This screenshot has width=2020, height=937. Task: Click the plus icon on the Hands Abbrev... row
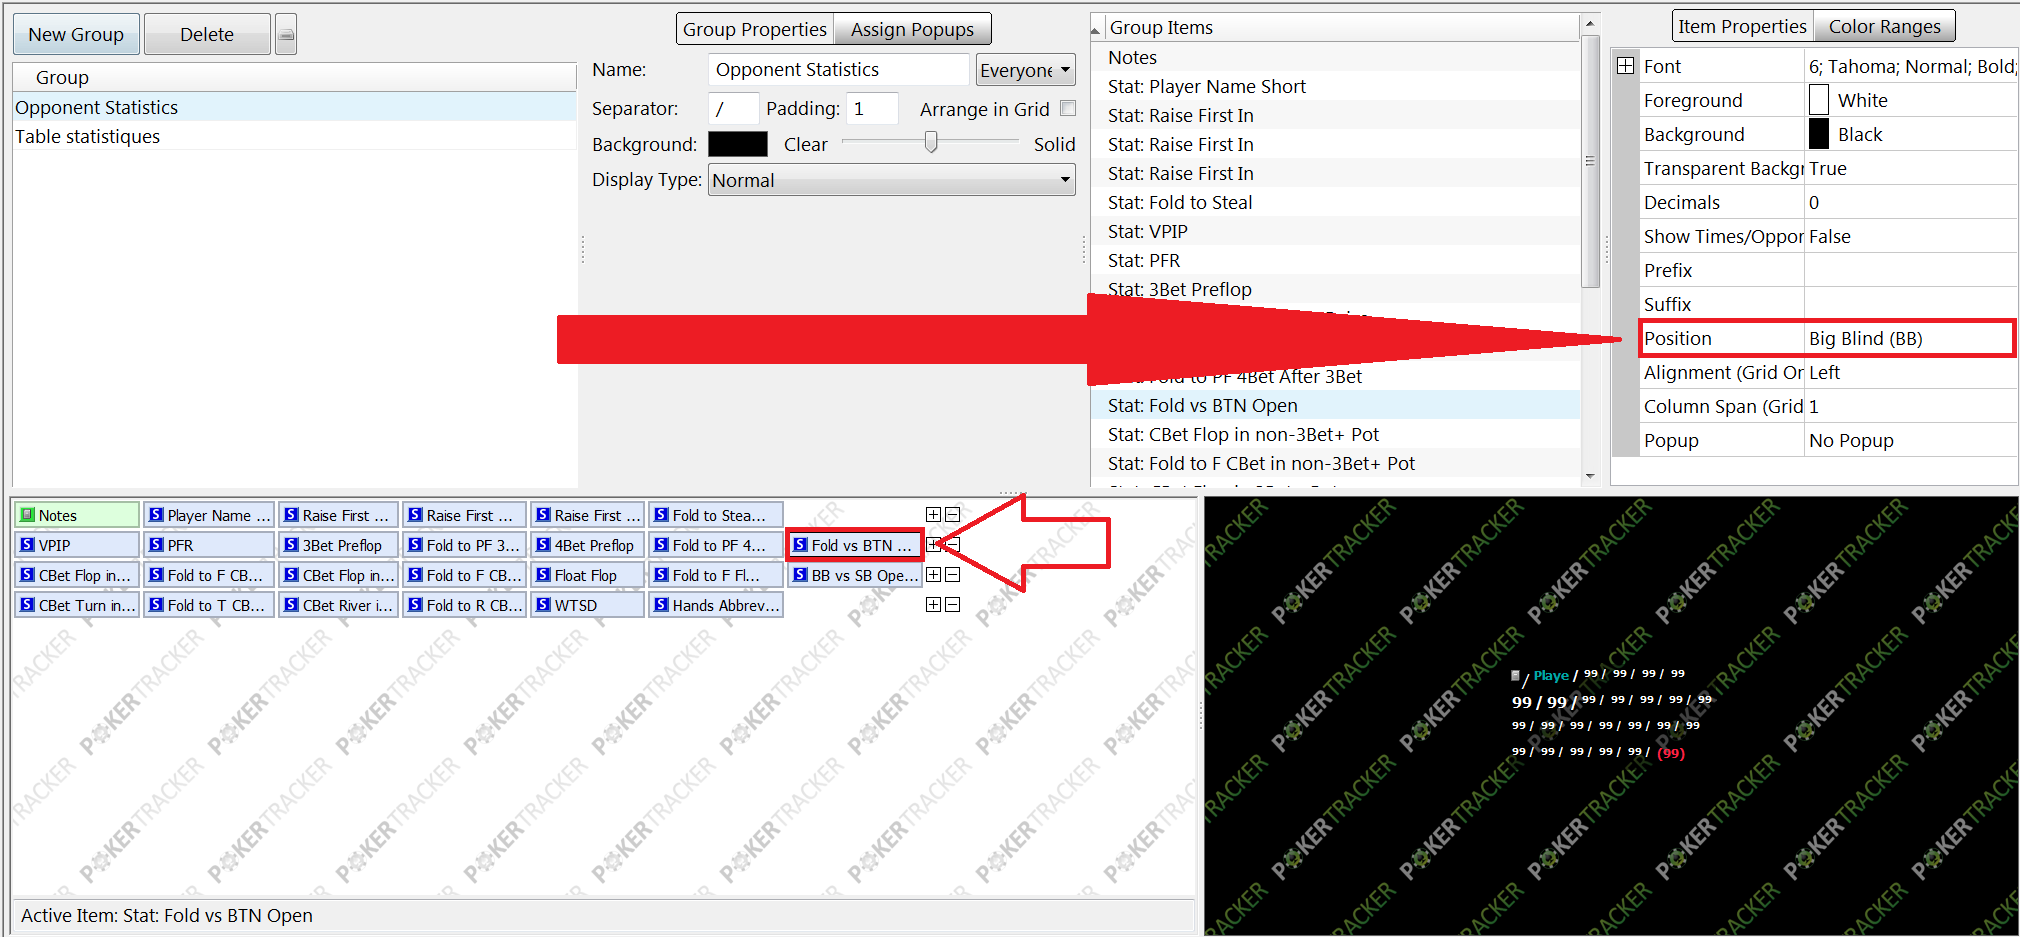(x=933, y=604)
